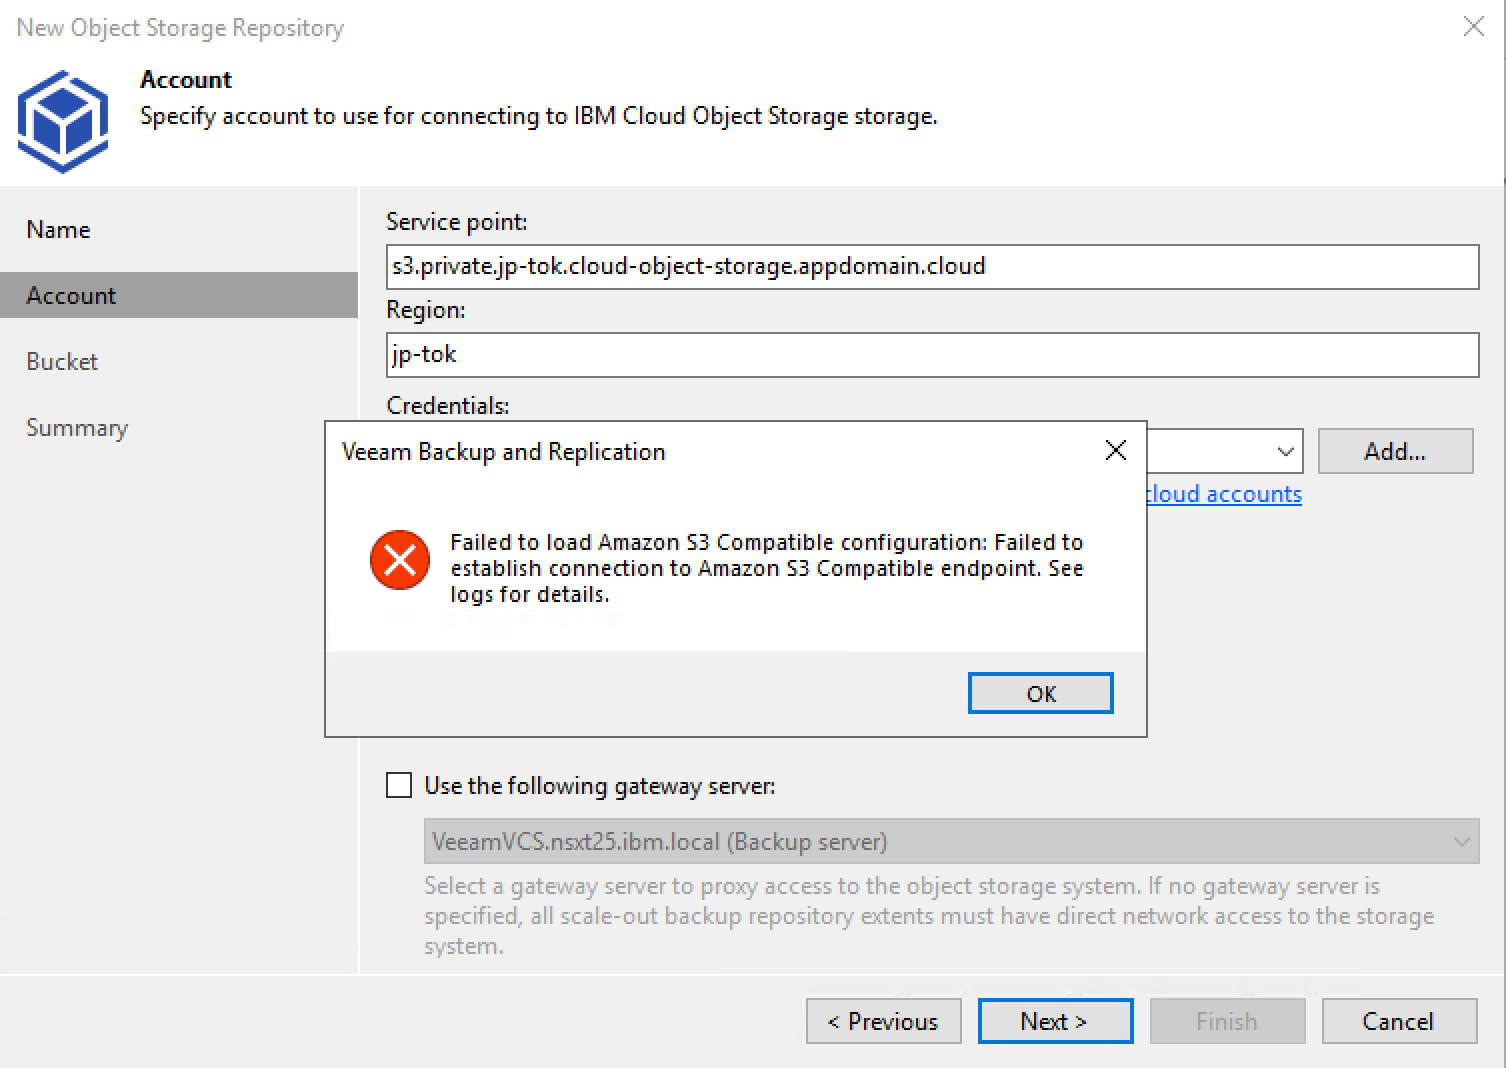This screenshot has width=1506, height=1068.
Task: Click the Next > button
Action: [1055, 1021]
